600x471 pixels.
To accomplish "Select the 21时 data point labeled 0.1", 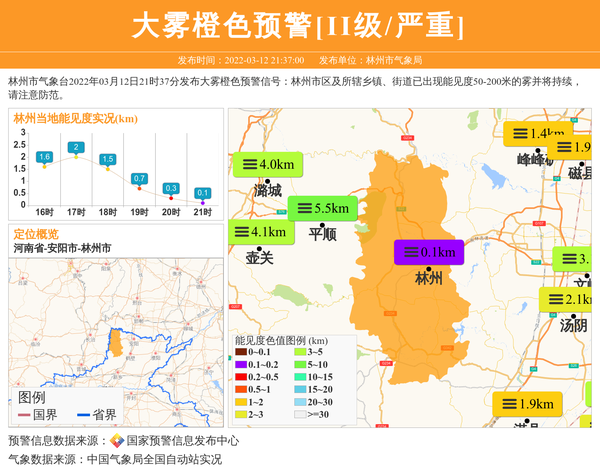I will click(x=203, y=201).
